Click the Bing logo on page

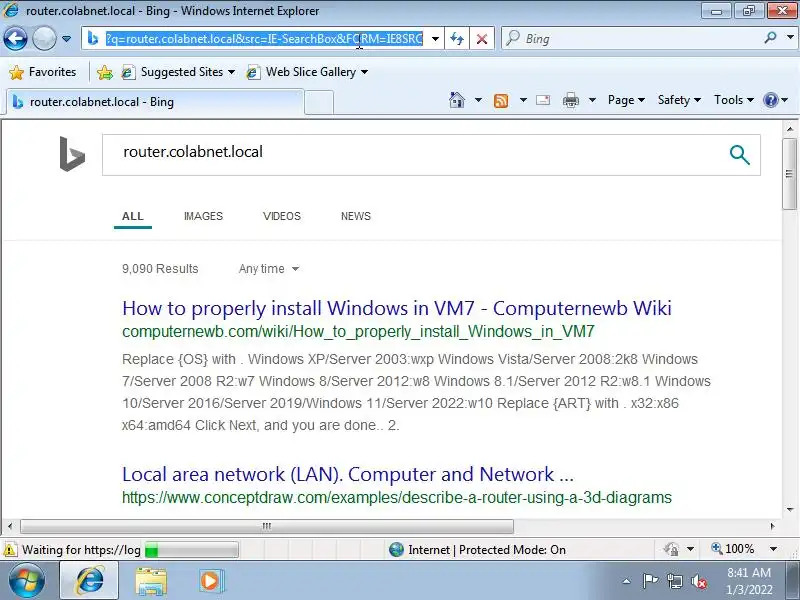click(72, 154)
